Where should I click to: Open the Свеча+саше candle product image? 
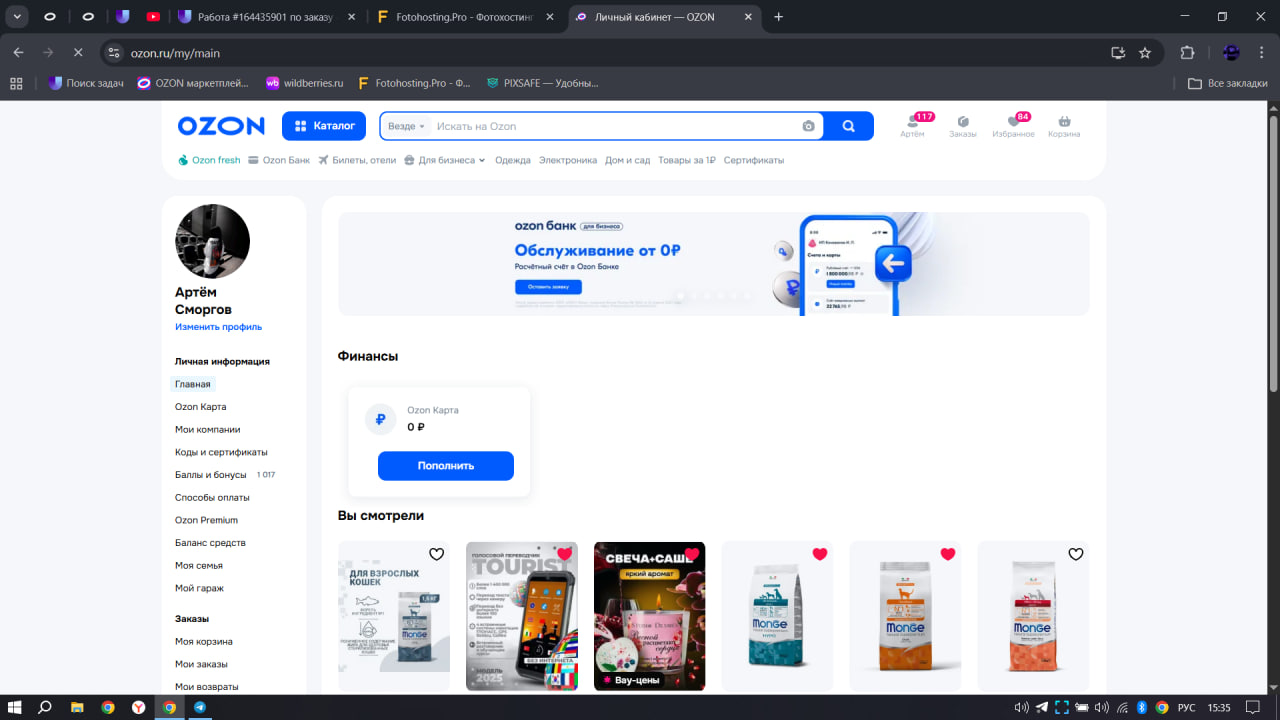click(x=650, y=616)
